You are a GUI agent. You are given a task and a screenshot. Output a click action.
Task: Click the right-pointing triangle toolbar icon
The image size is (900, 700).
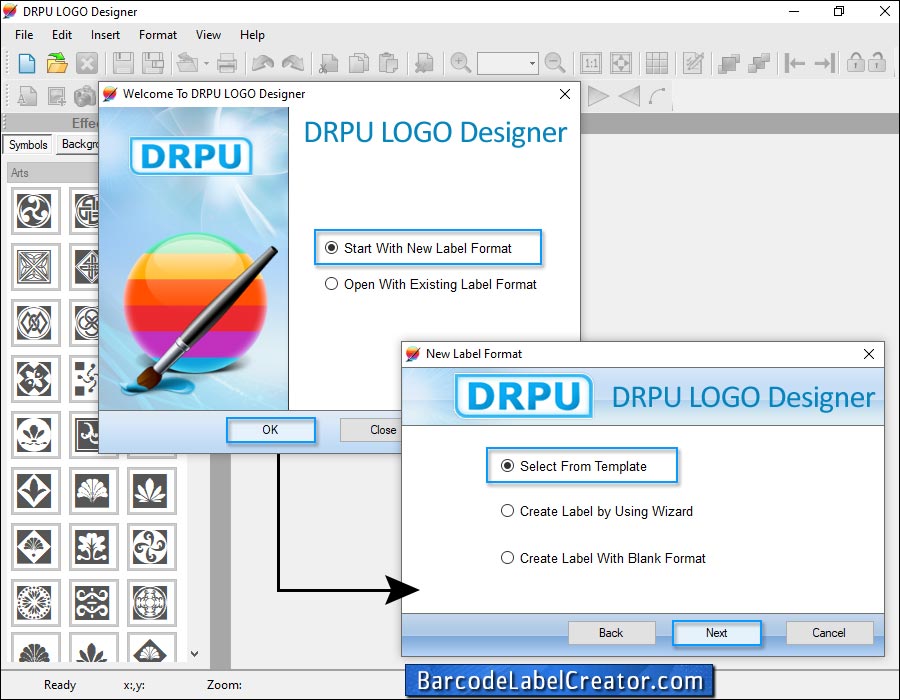point(598,96)
